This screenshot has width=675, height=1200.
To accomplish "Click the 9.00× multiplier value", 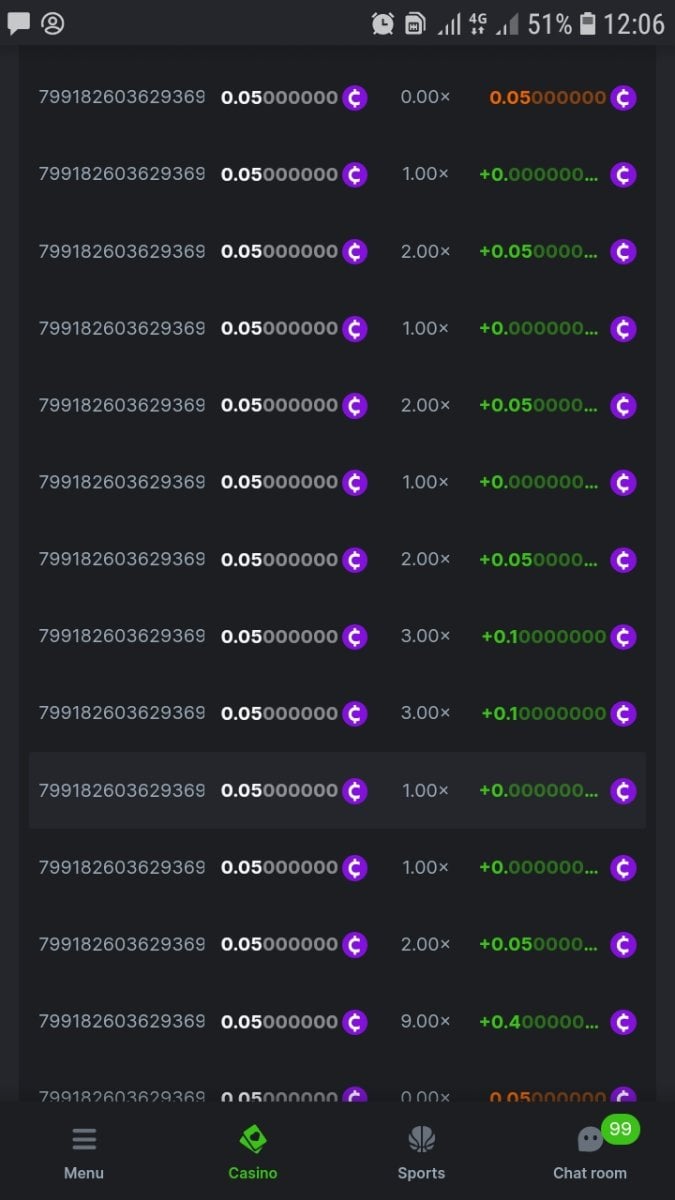I will (x=425, y=1021).
